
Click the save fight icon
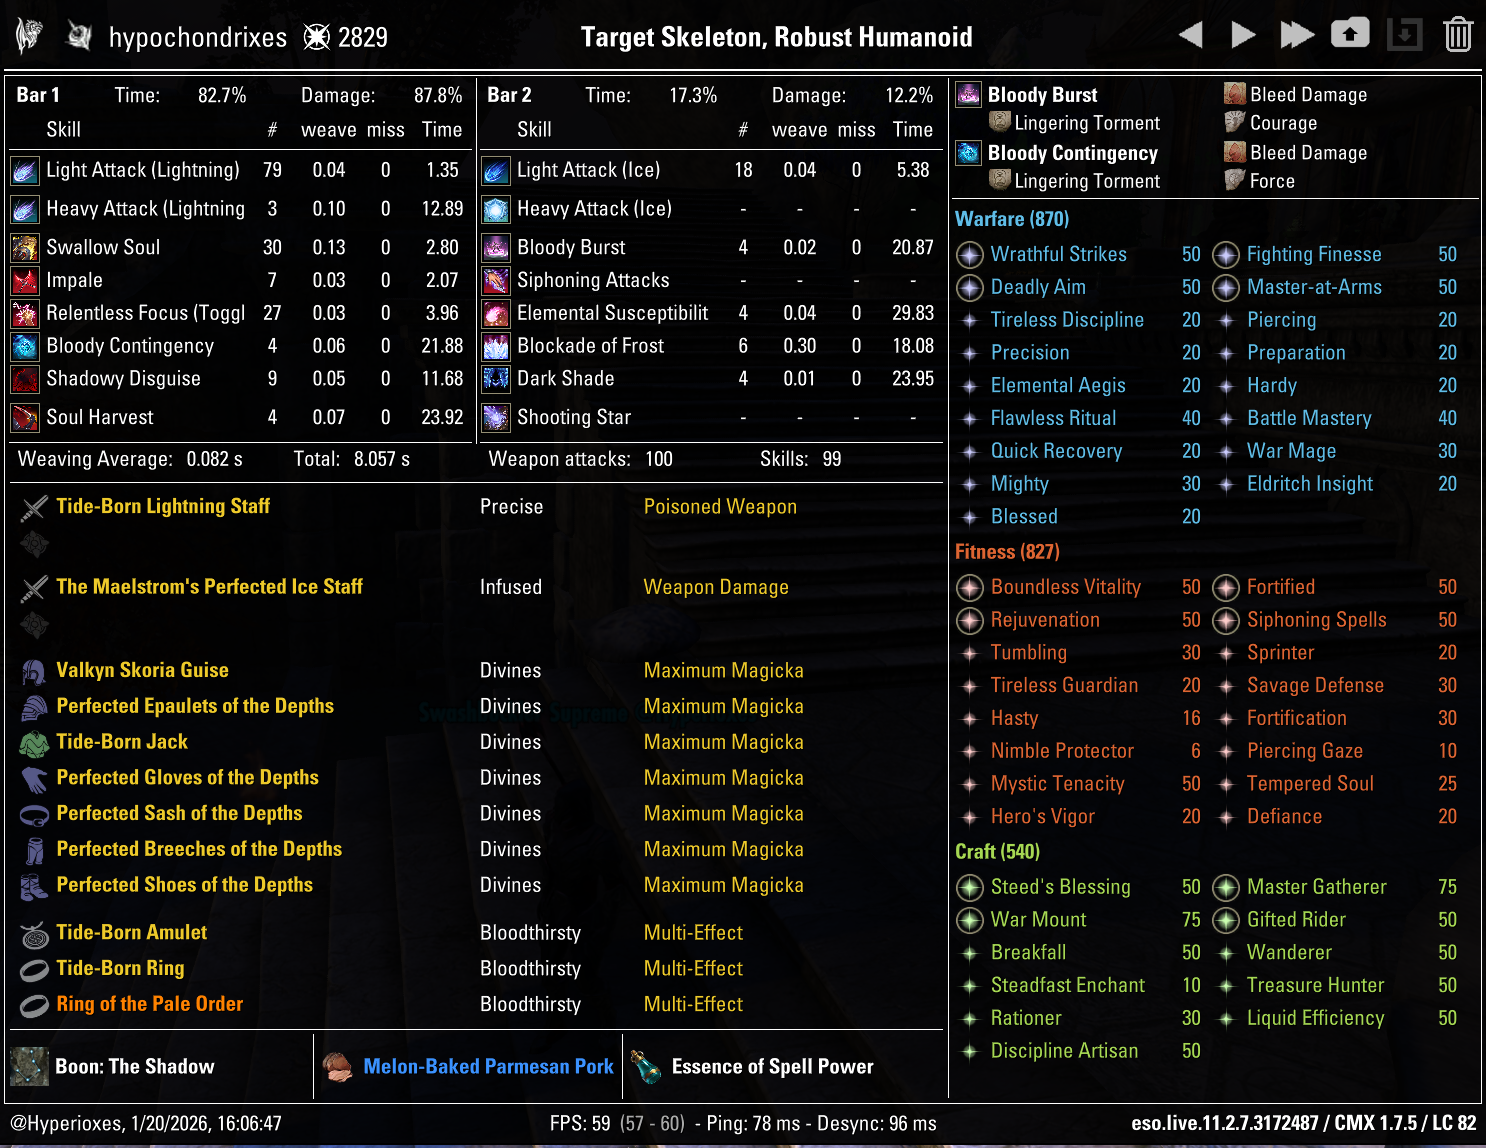pyautogui.click(x=1404, y=35)
